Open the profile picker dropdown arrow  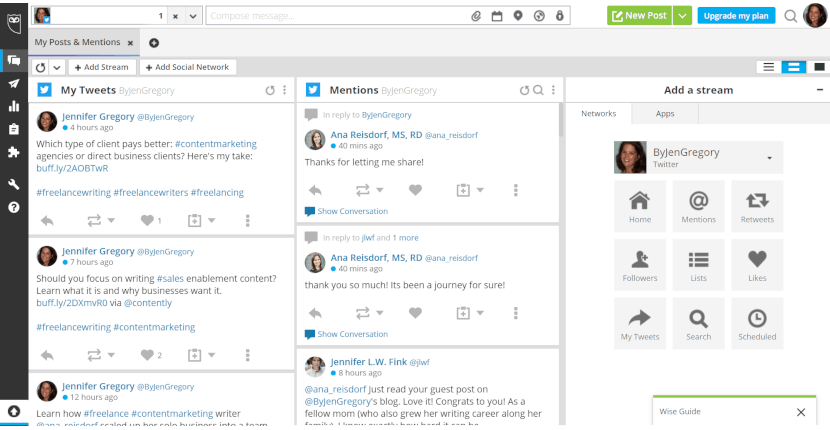click(x=193, y=16)
